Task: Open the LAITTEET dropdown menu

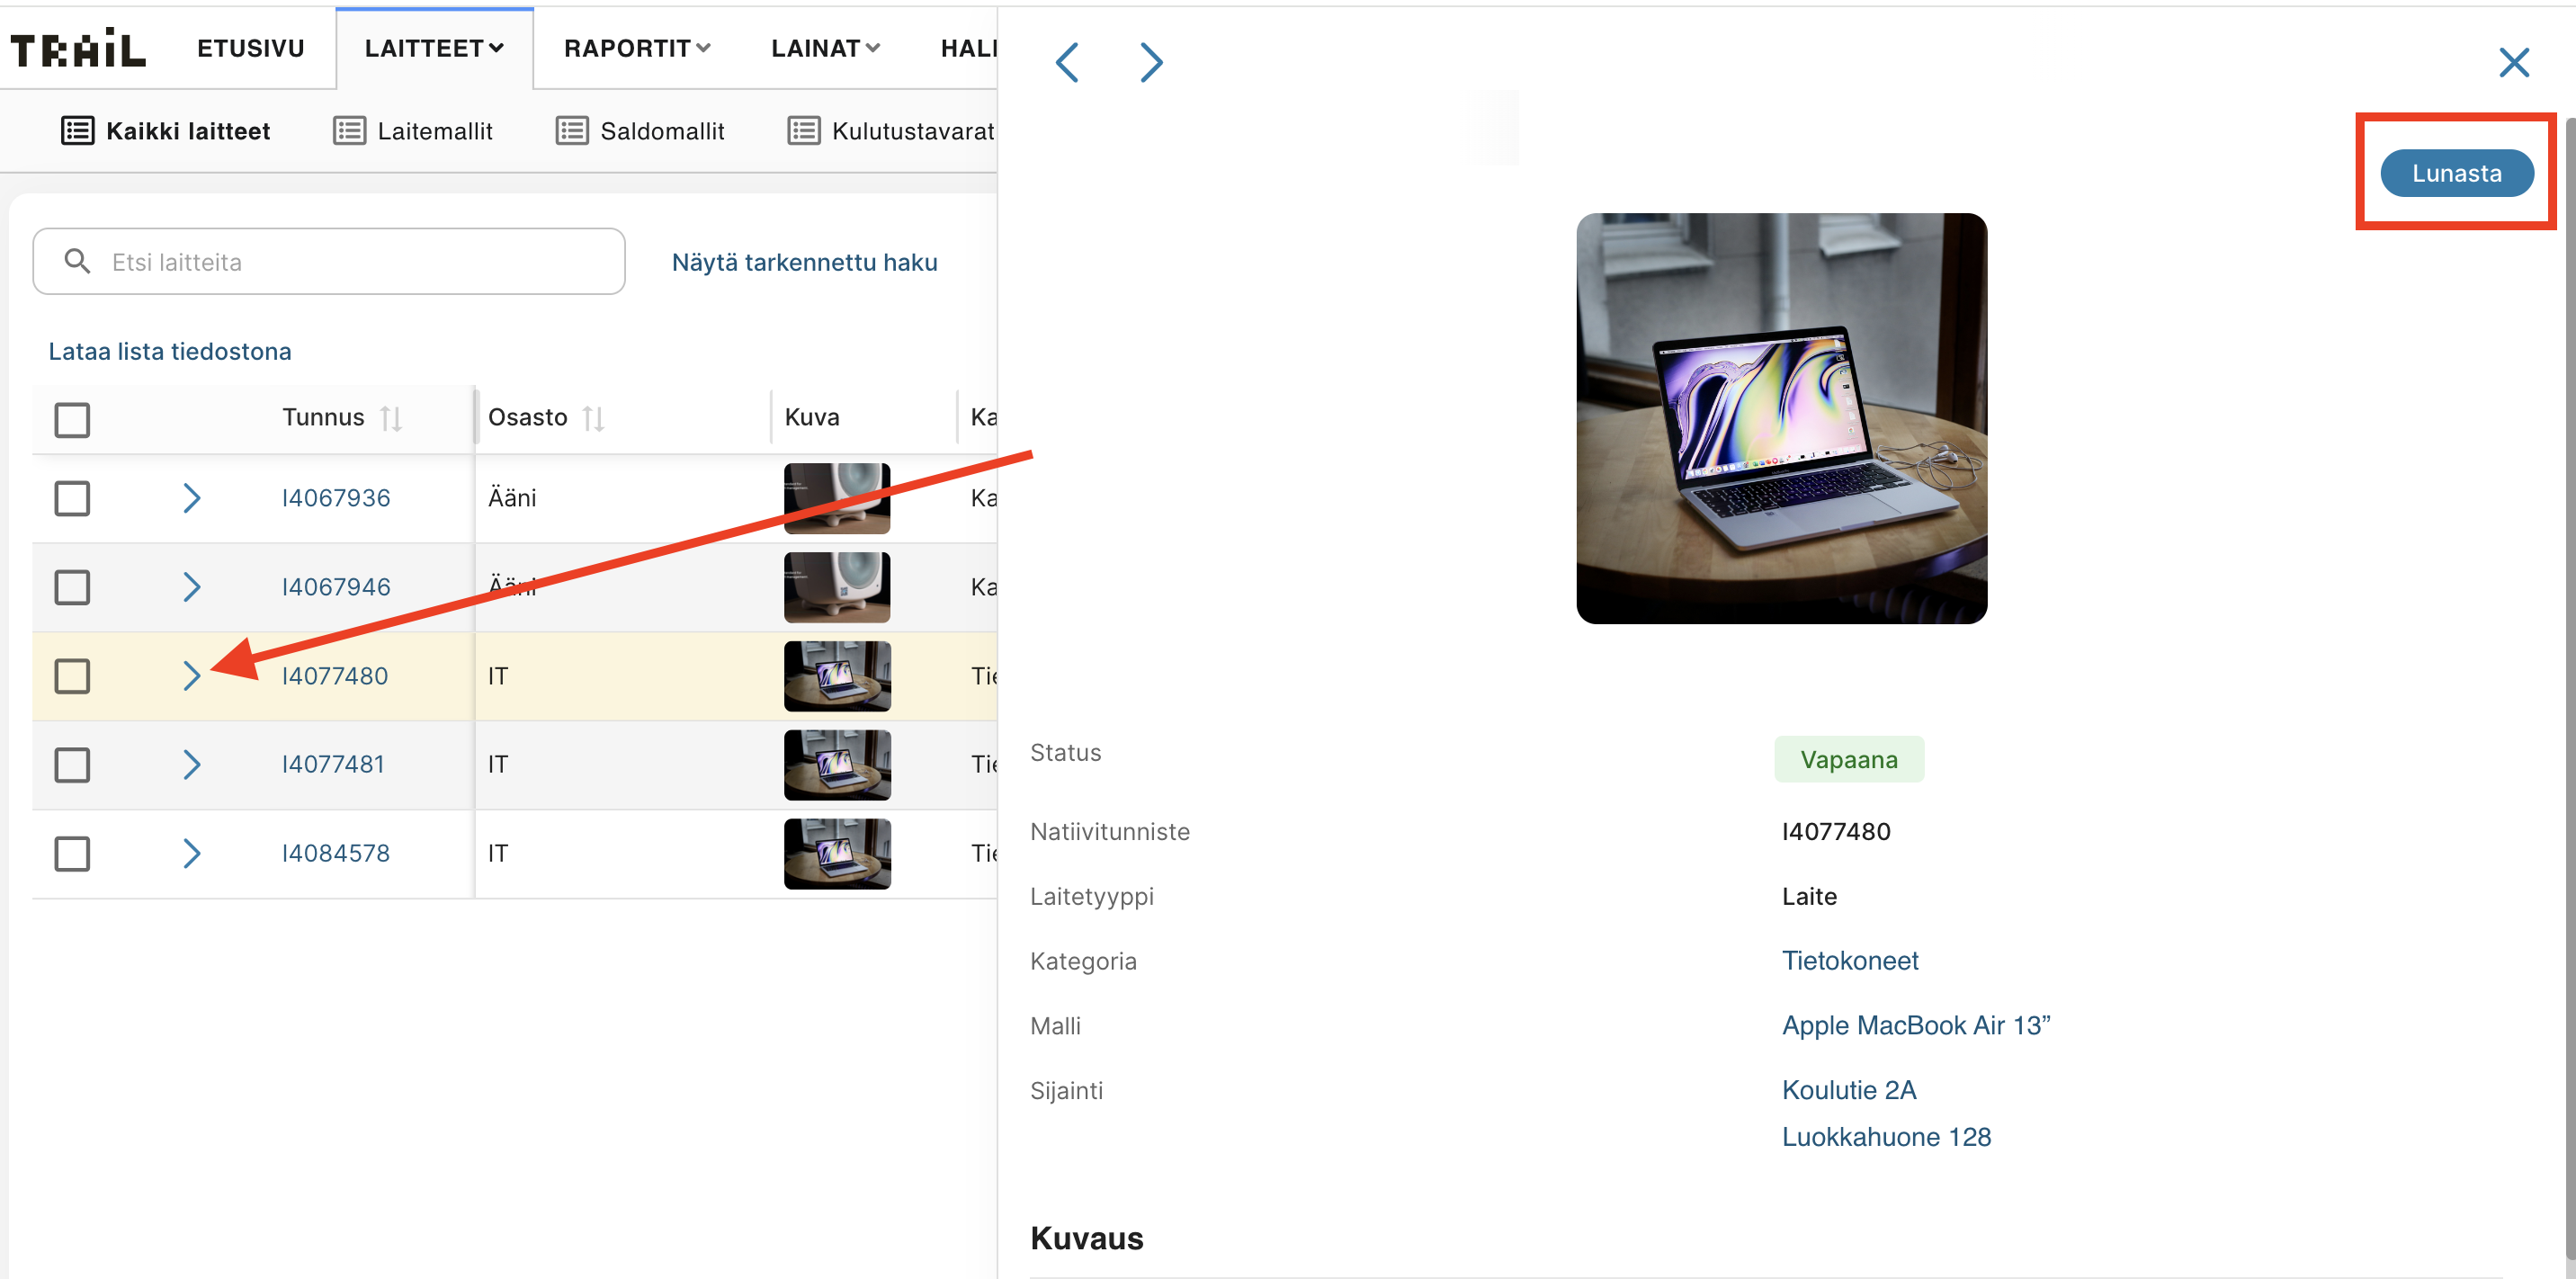Action: pos(434,48)
